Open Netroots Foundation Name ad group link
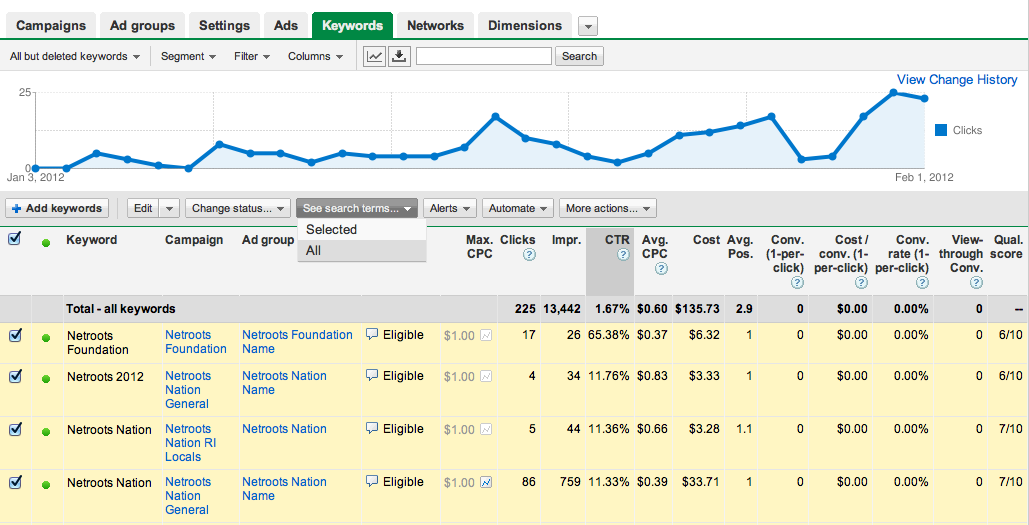1029x525 pixels. click(x=297, y=342)
